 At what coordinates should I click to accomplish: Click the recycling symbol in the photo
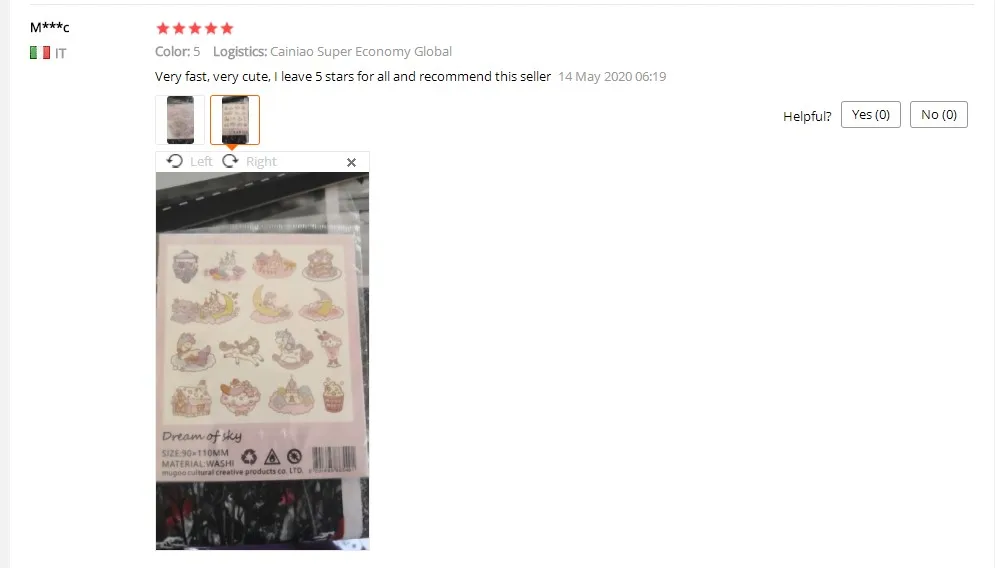249,456
